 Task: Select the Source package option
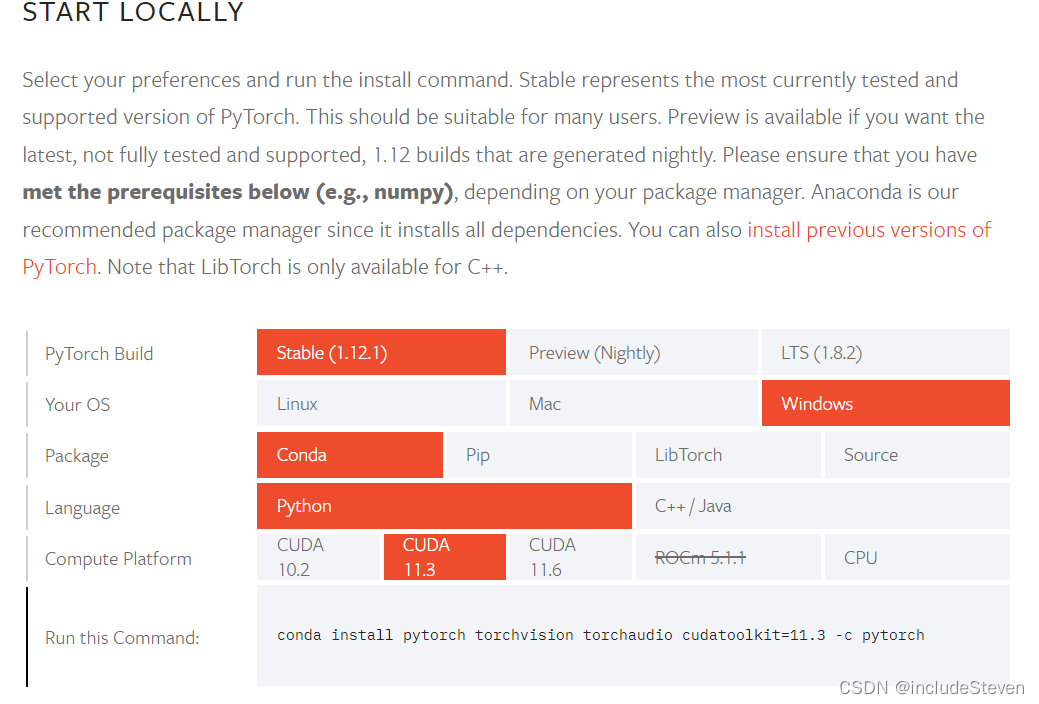918,455
